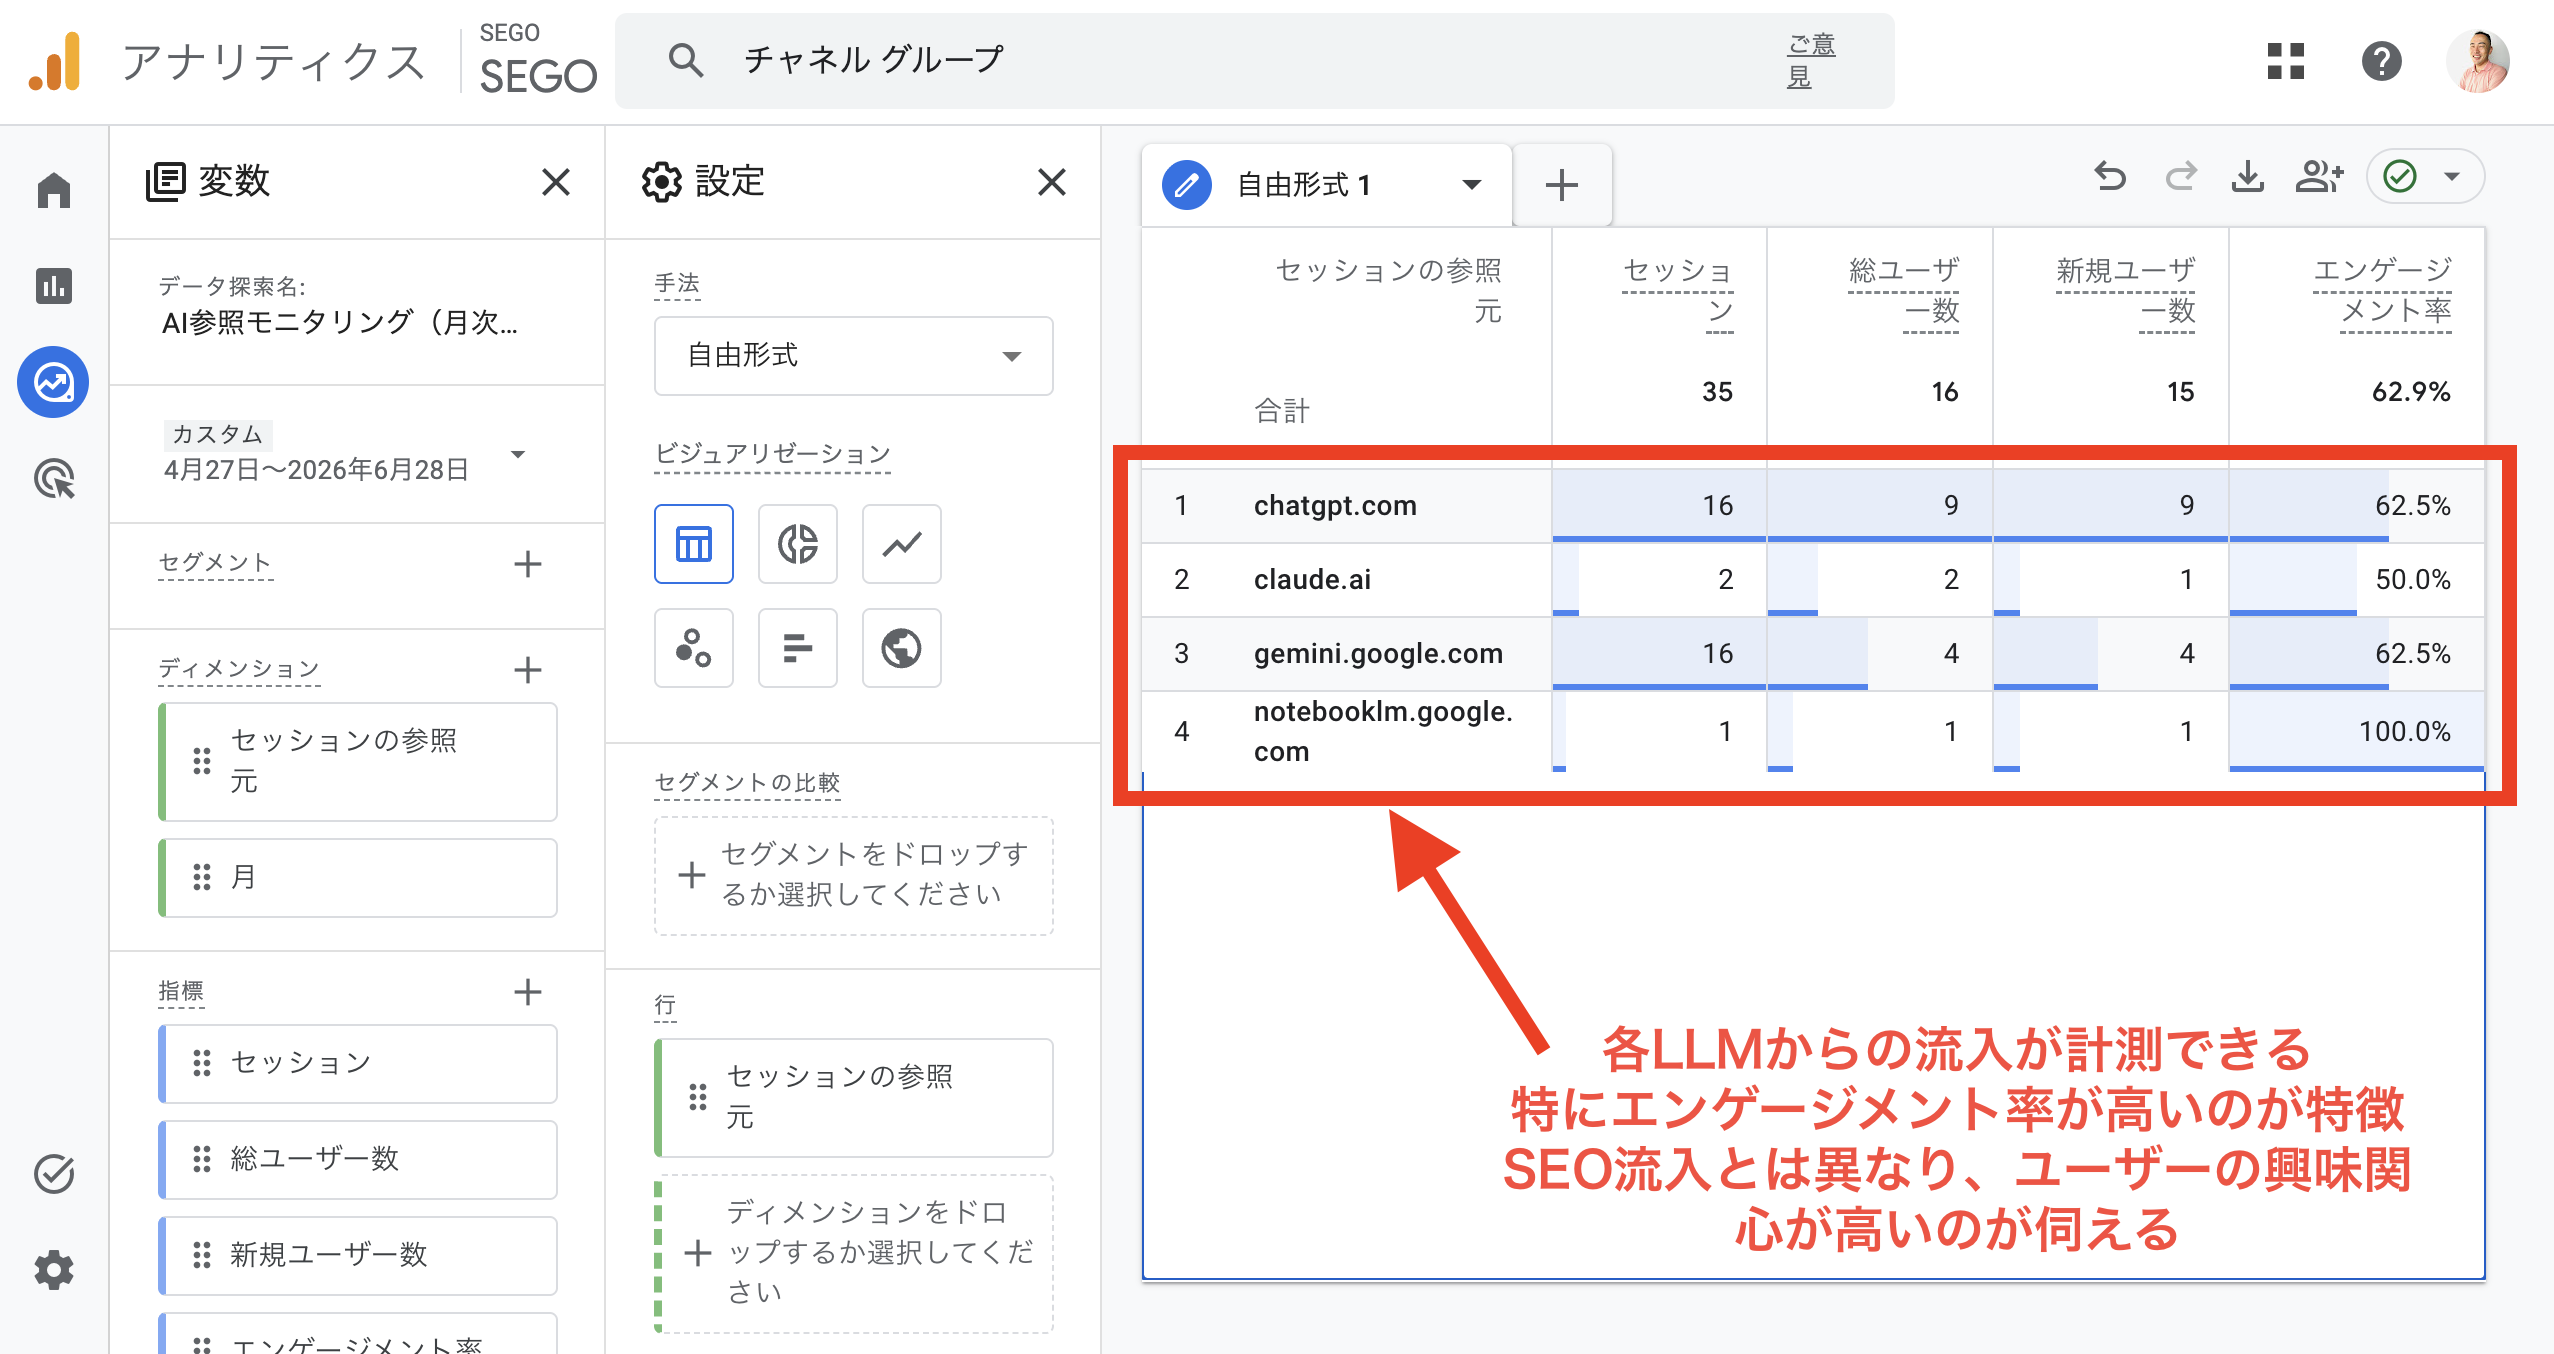Click the ご意見 feedback link
The image size is (2554, 1354).
pos(1811,61)
